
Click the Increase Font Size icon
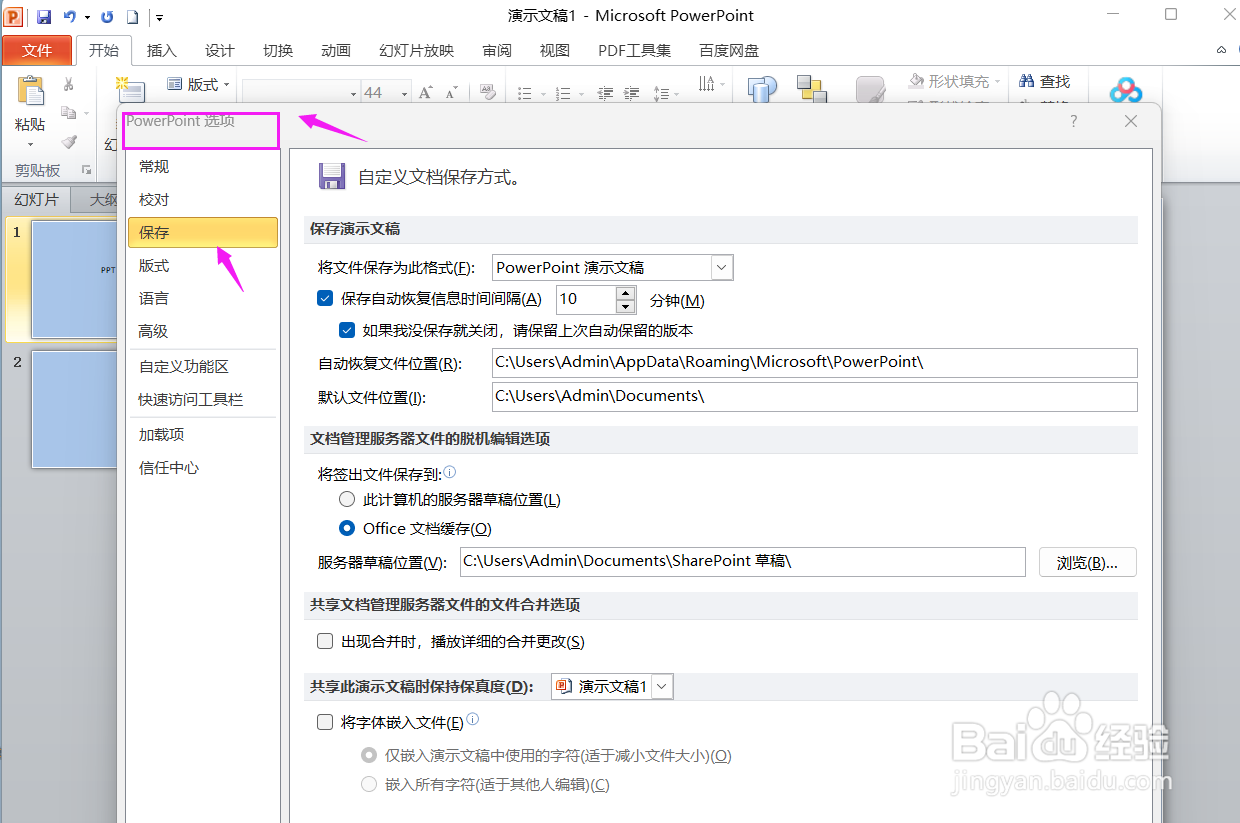tap(426, 92)
